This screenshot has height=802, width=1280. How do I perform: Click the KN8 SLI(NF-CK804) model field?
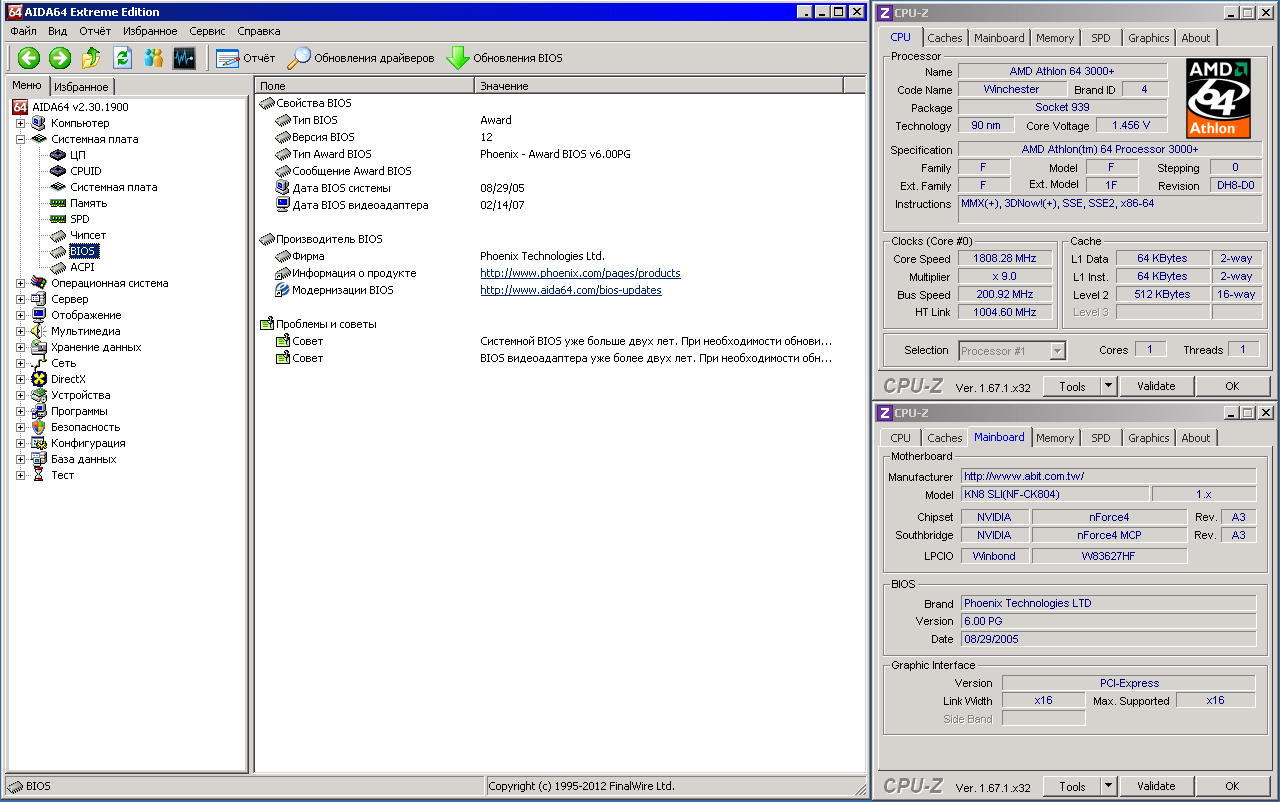pyautogui.click(x=1055, y=494)
